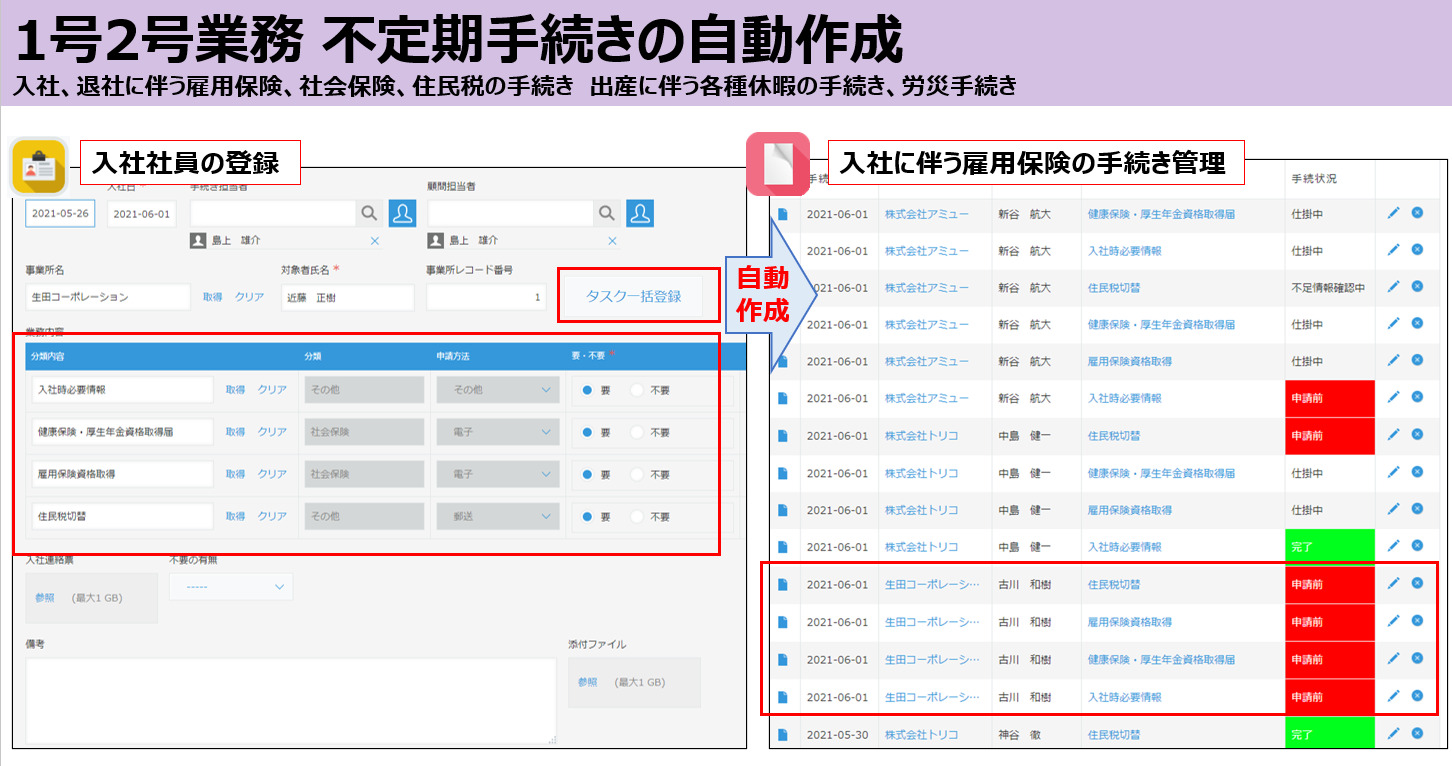
Task: Delete 新谷 航大 雇用保険資格取得 record
Action: click(x=1417, y=361)
